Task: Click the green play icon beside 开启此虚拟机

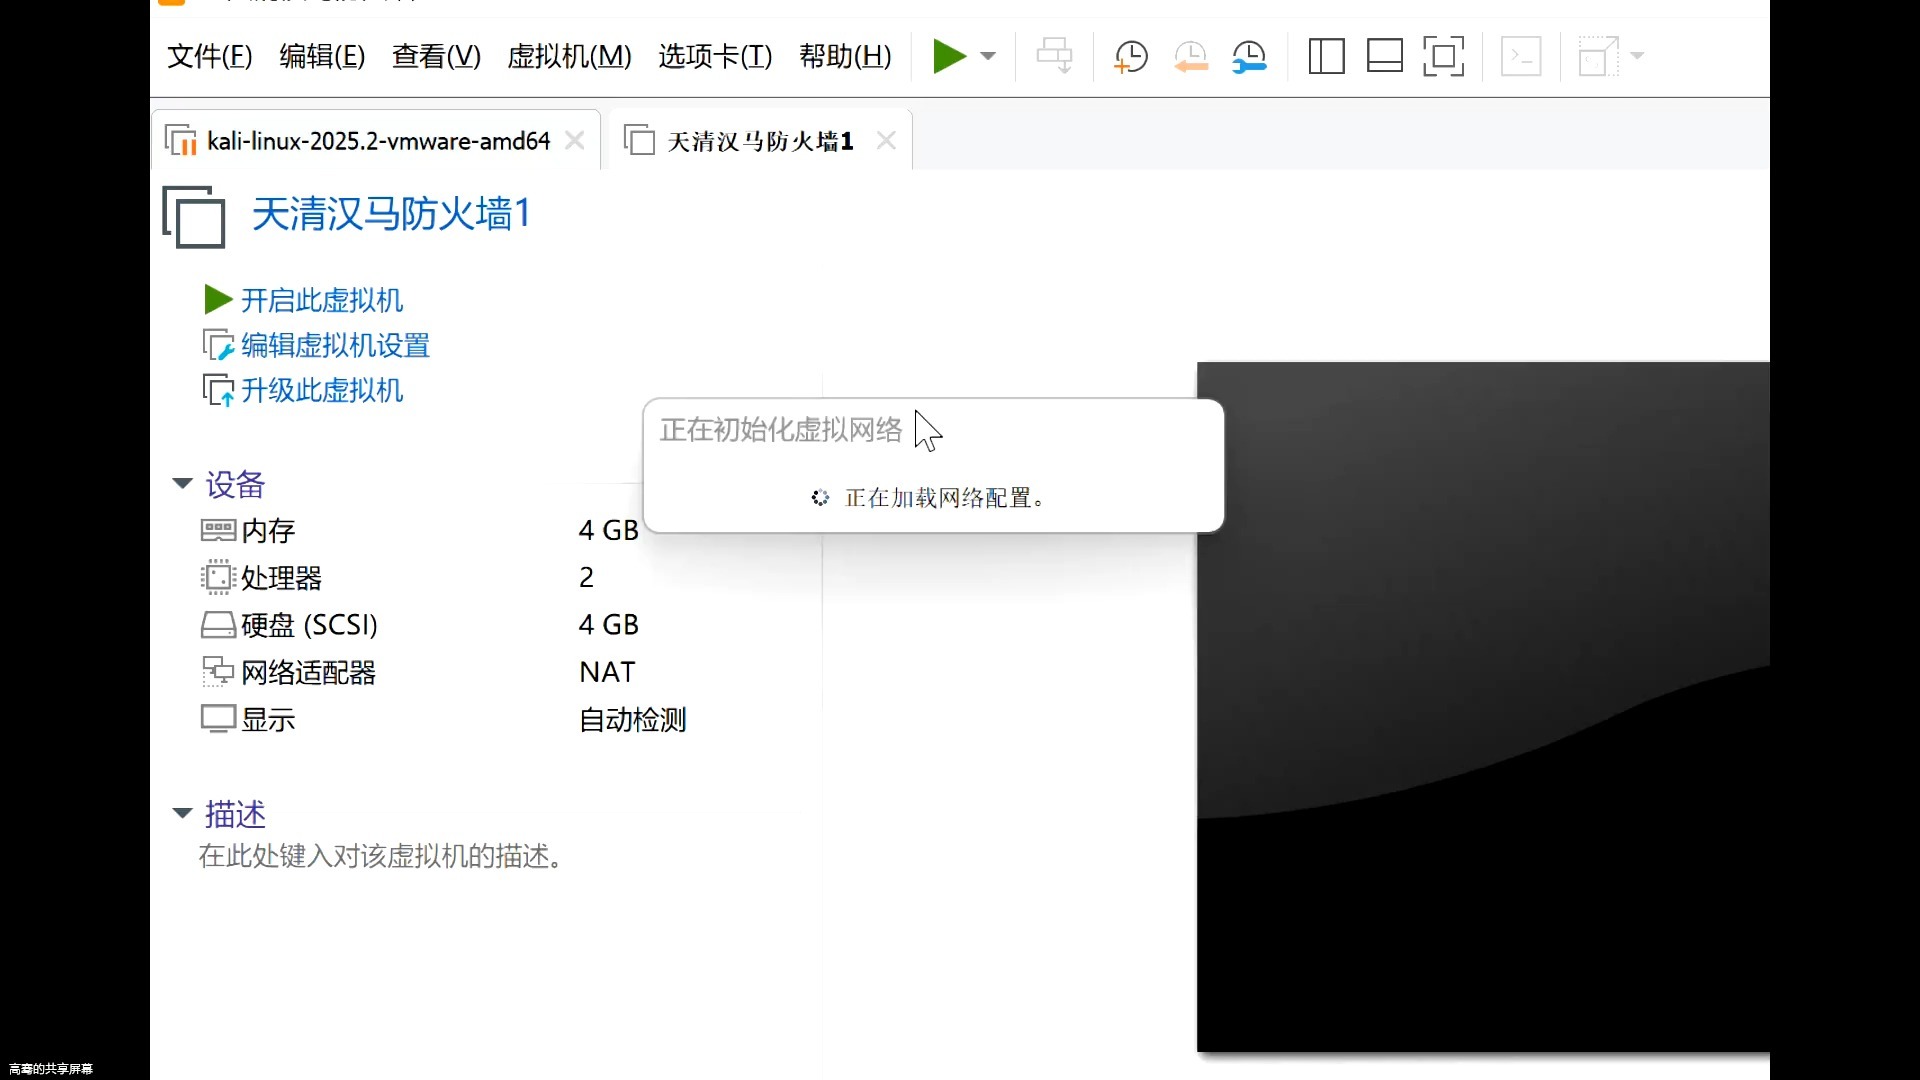Action: (x=218, y=299)
